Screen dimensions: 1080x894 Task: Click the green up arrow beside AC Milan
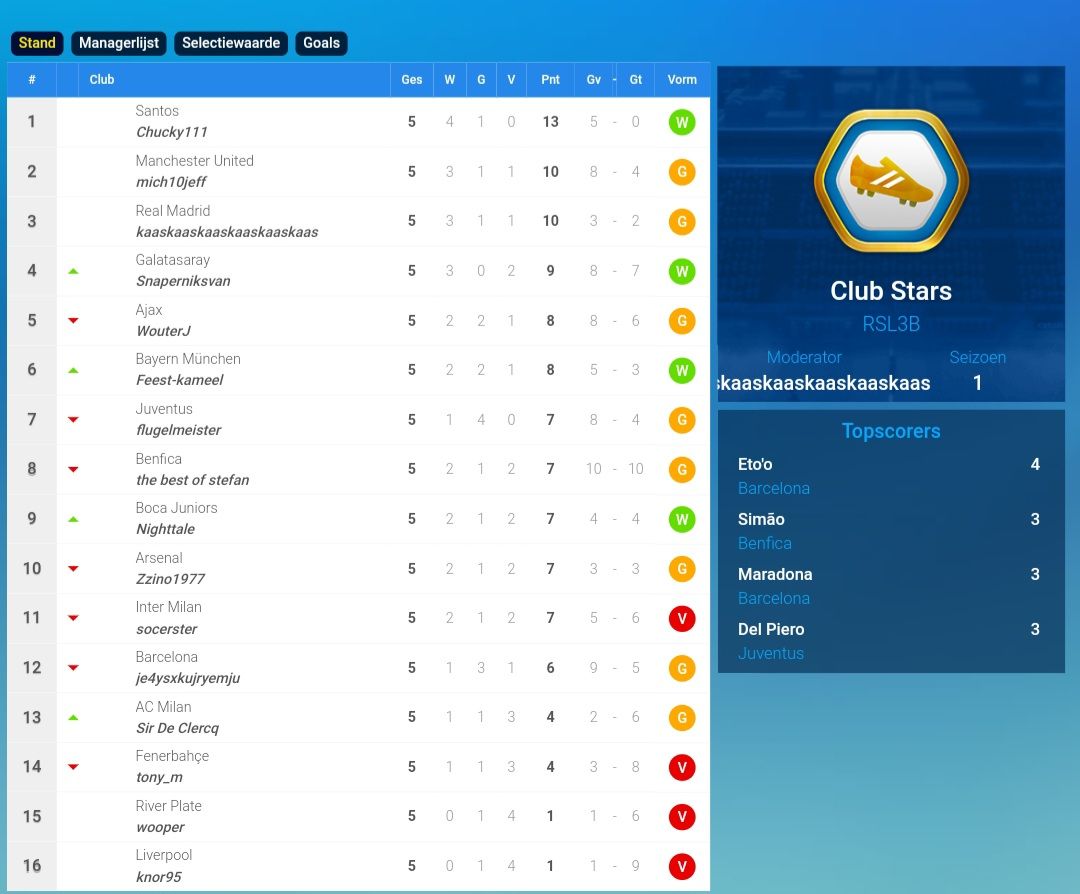click(73, 718)
